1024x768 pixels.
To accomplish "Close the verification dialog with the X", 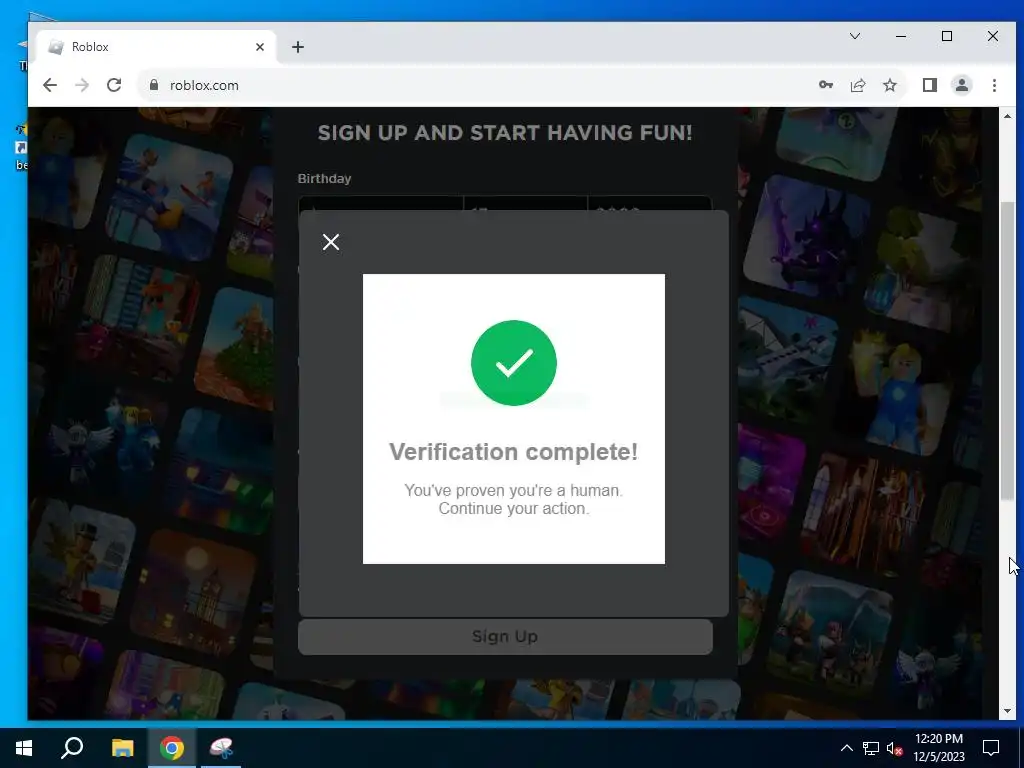I will 330,242.
